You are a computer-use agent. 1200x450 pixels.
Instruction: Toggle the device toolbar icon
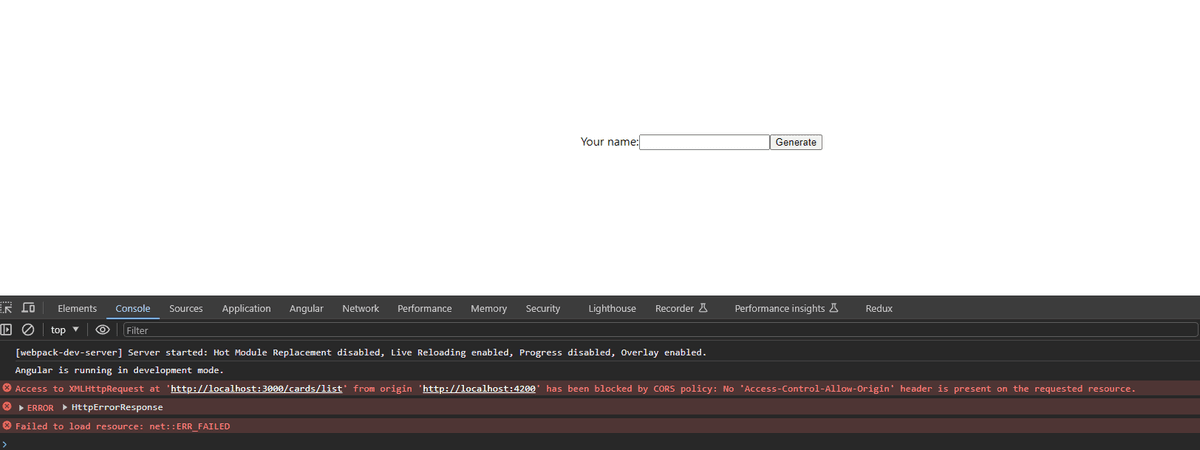(x=28, y=308)
